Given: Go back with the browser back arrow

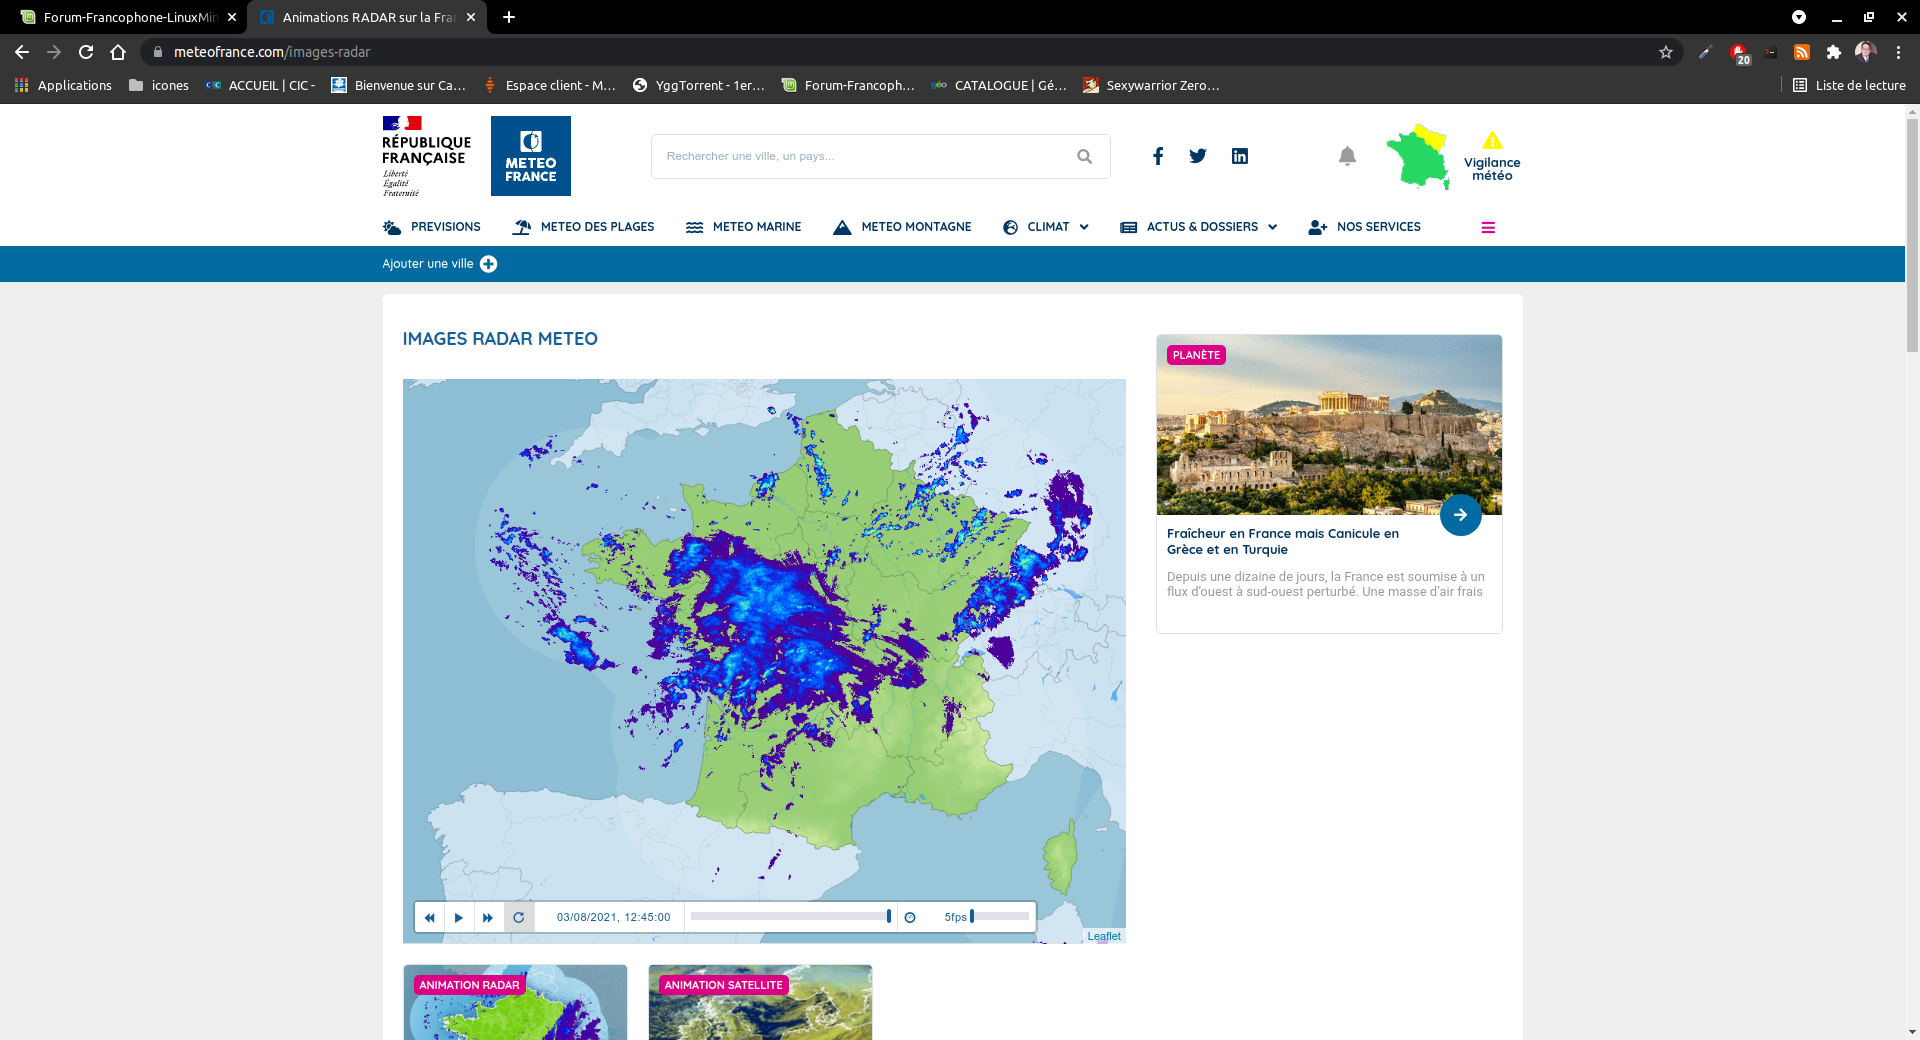Looking at the screenshot, I should pyautogui.click(x=22, y=52).
